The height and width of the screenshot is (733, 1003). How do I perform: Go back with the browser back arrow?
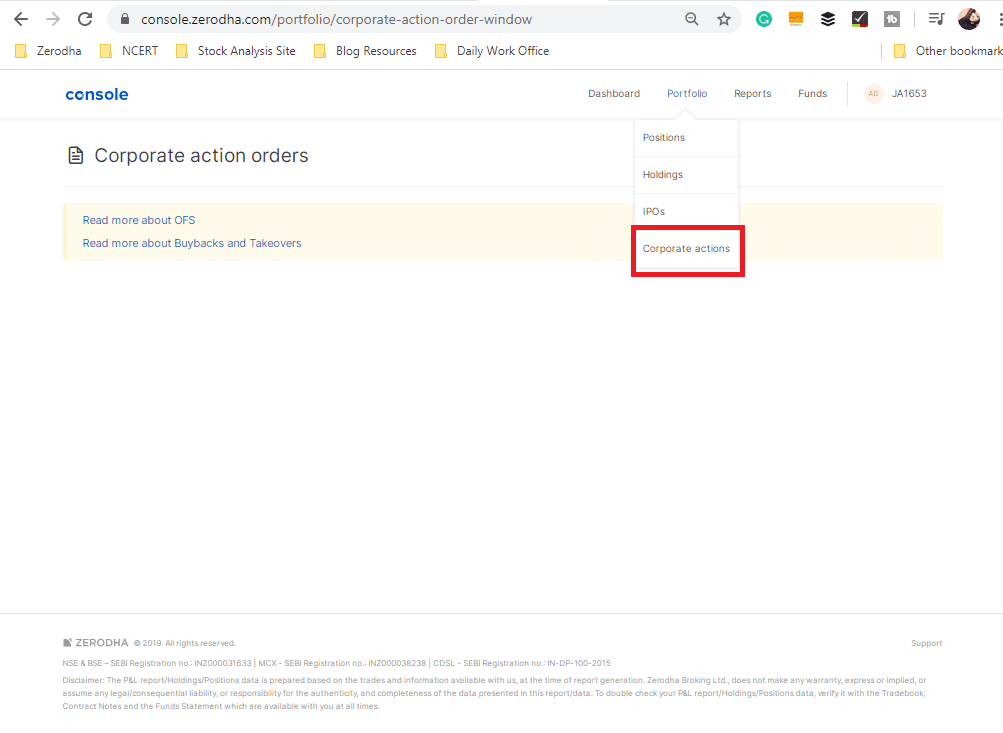pos(20,19)
